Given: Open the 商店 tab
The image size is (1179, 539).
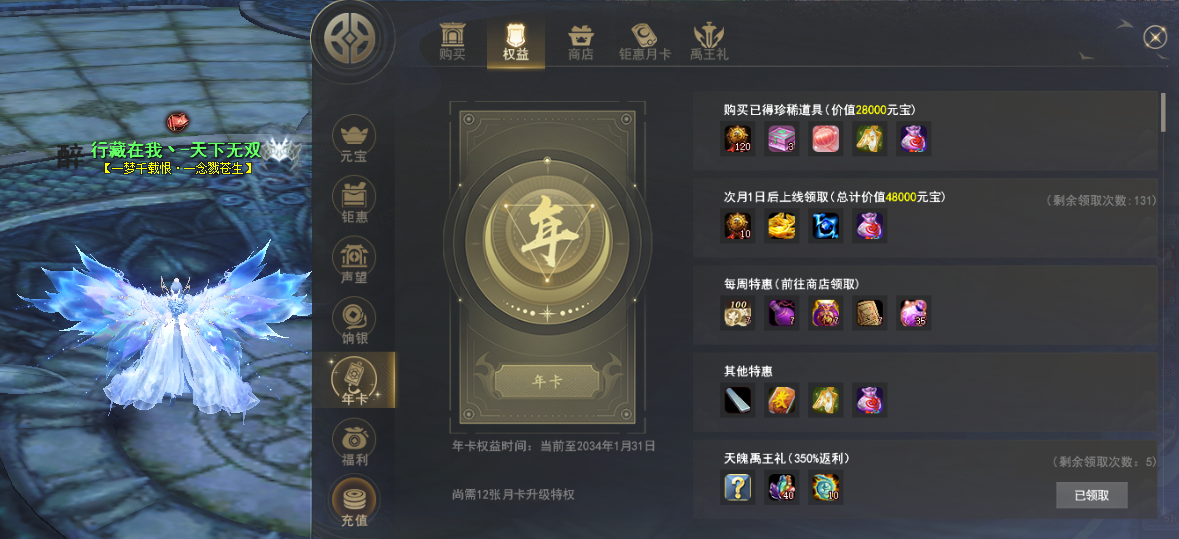Looking at the screenshot, I should [x=580, y=42].
